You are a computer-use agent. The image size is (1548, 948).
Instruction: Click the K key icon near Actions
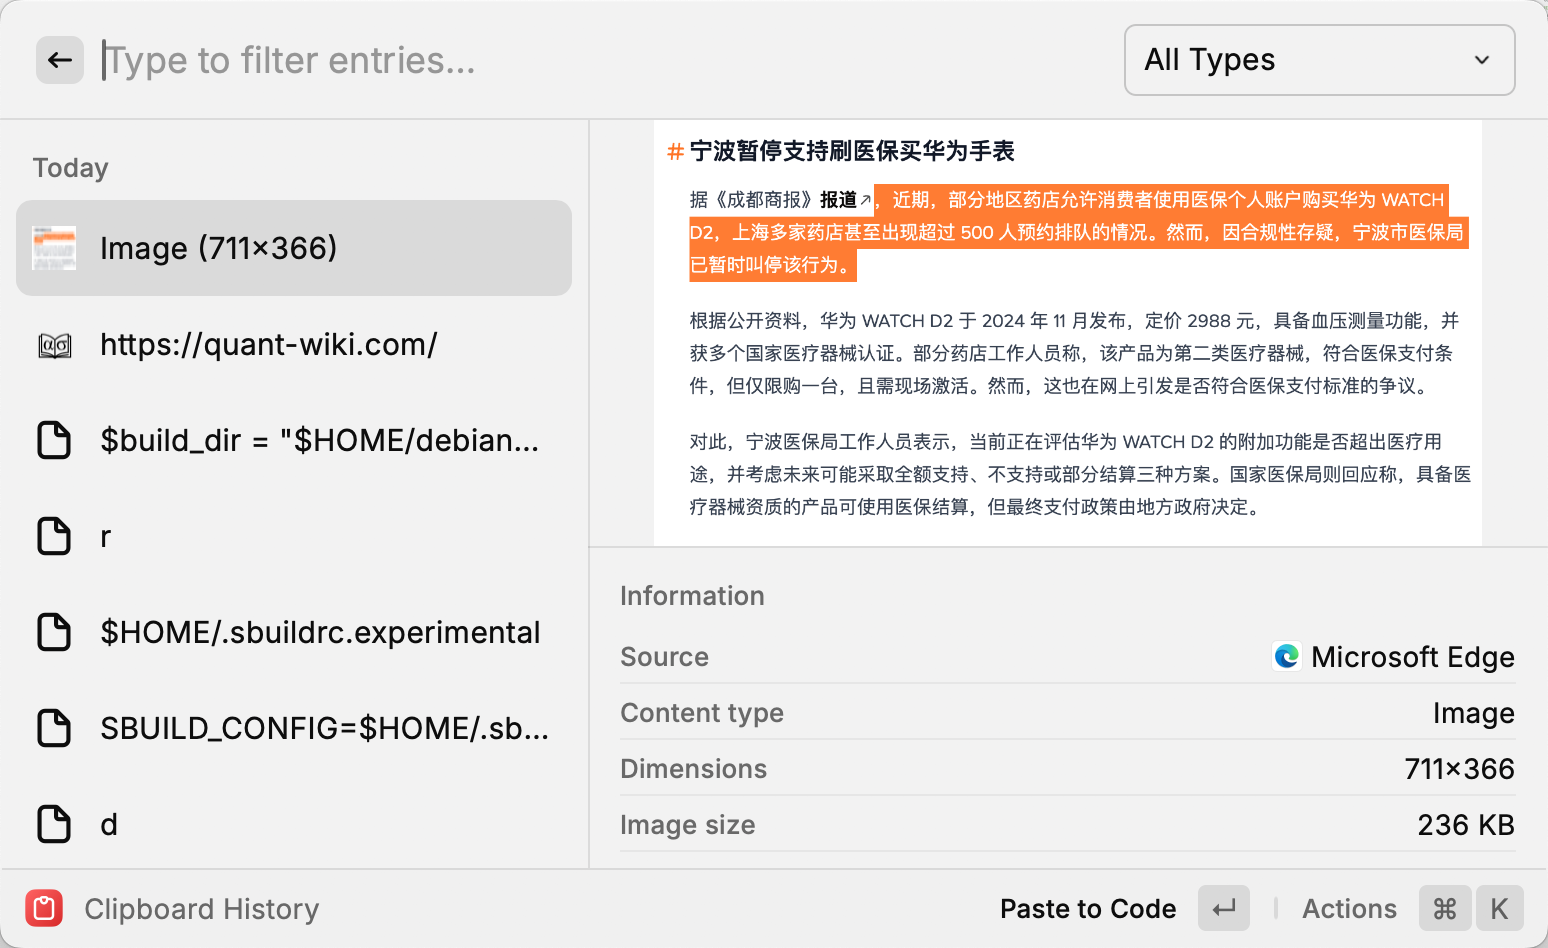pos(1500,908)
